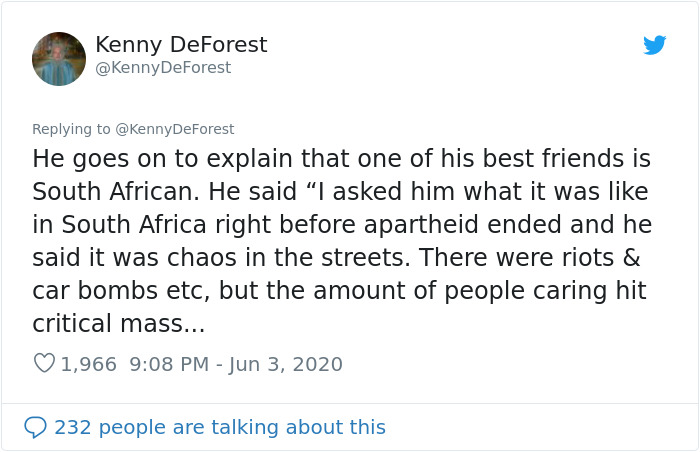Click 'South African' at the second line's start
The width and height of the screenshot is (700, 452).
106,190
